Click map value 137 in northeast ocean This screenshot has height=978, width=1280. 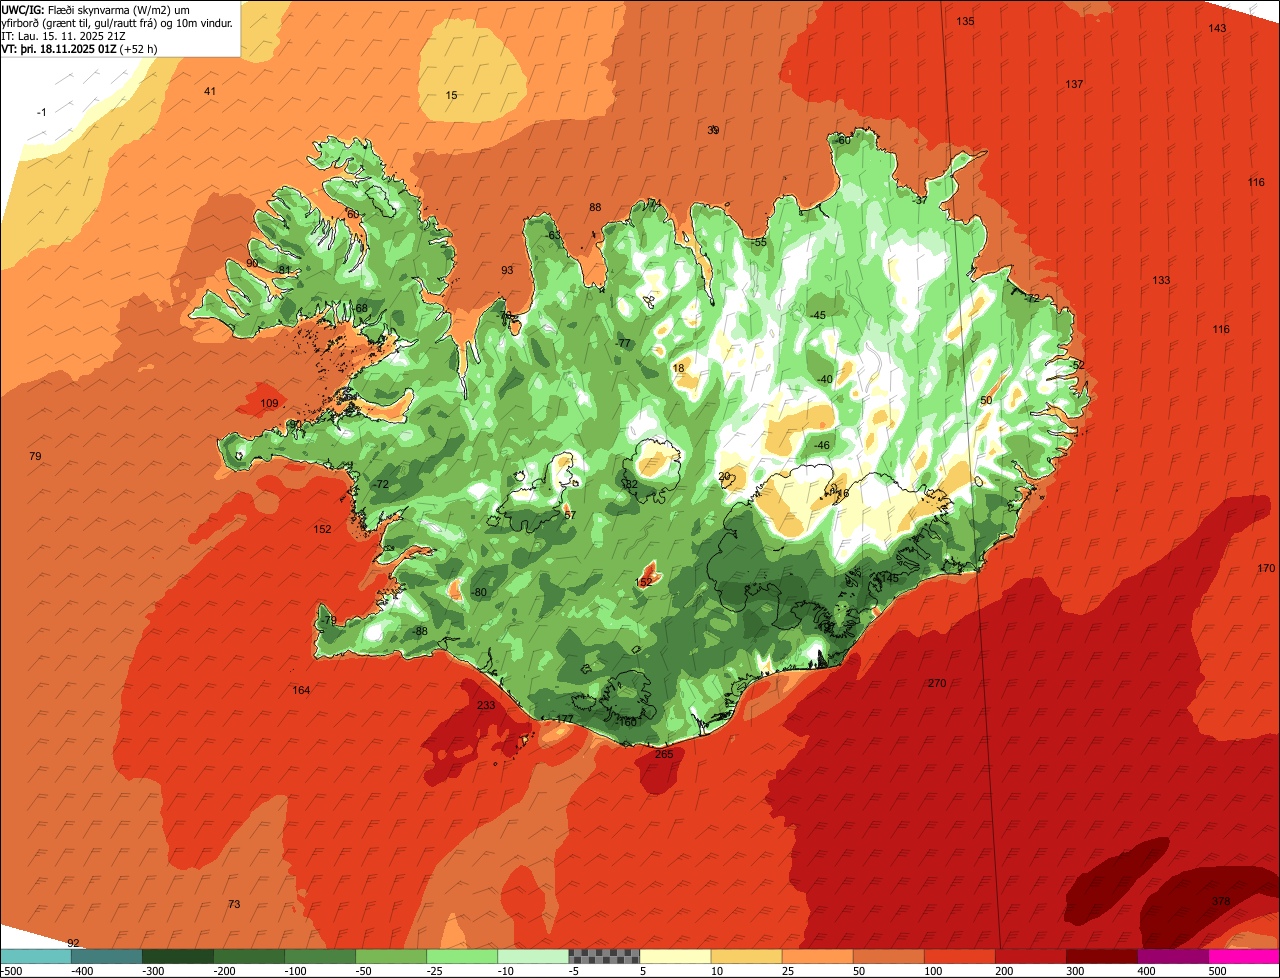coord(1074,84)
